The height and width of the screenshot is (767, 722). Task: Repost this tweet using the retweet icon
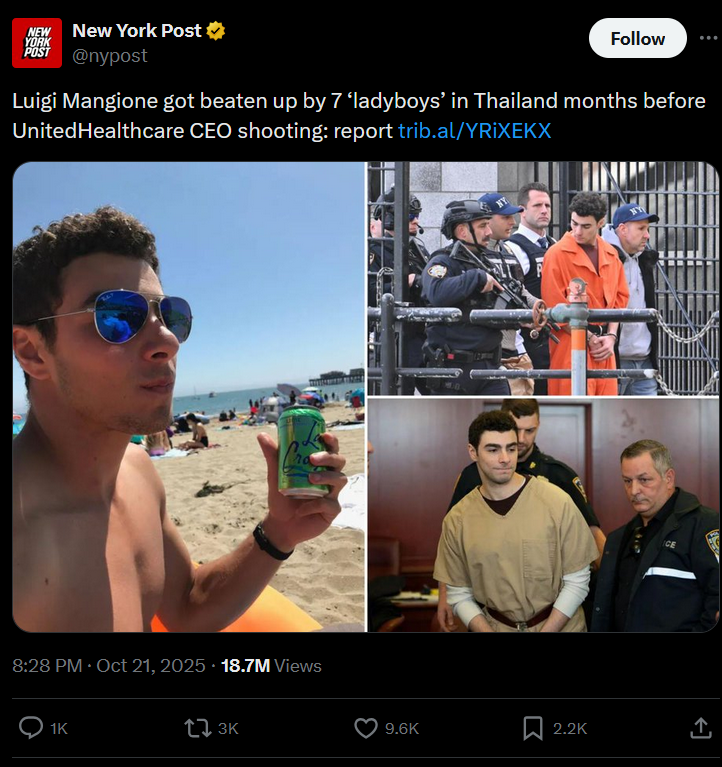click(x=197, y=728)
